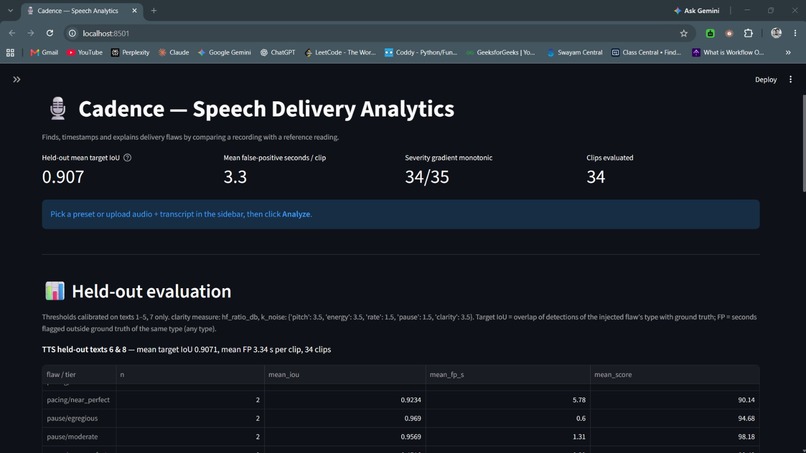The width and height of the screenshot is (806, 453).
Task: Open the LeetCode bookmark
Action: tap(340, 52)
